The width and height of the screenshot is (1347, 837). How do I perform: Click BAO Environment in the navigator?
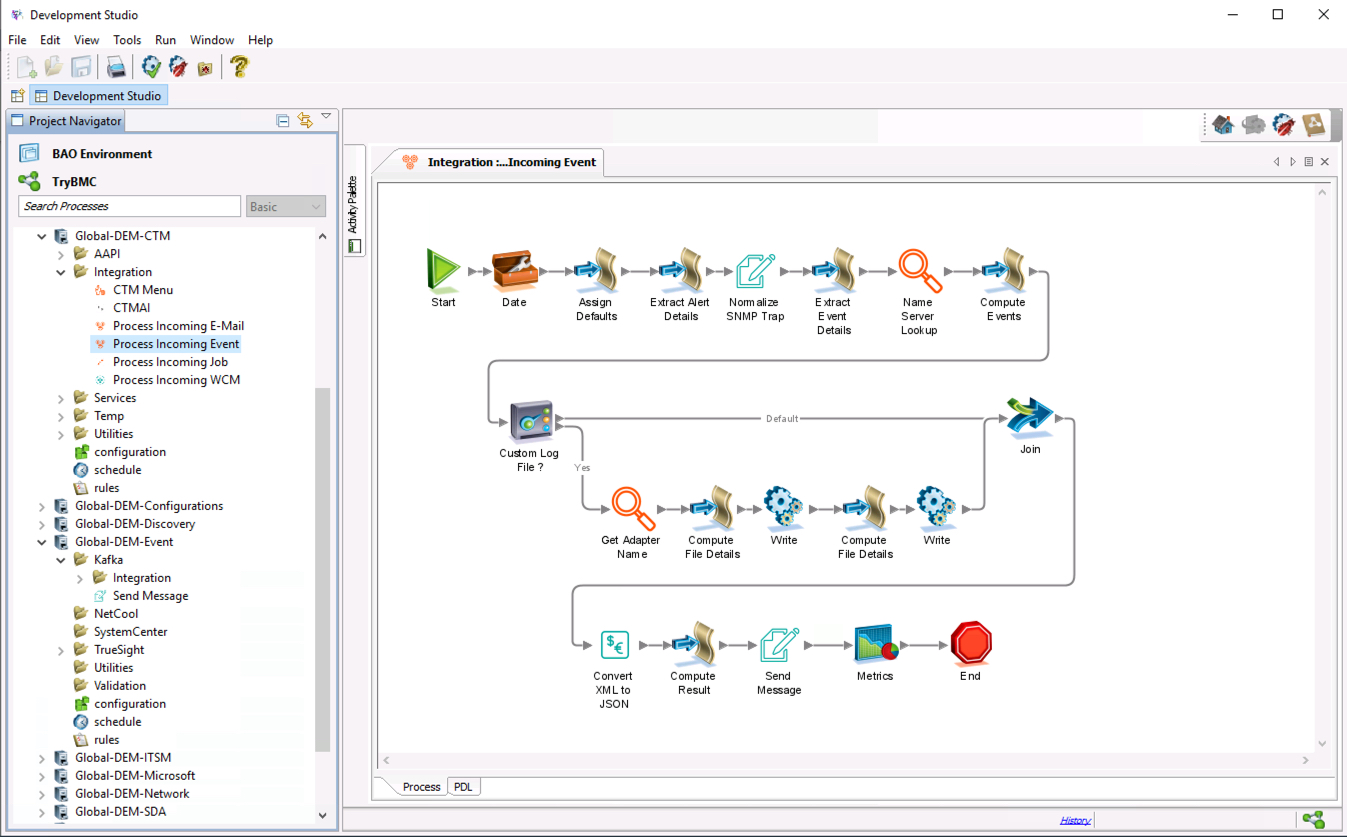click(x=102, y=154)
